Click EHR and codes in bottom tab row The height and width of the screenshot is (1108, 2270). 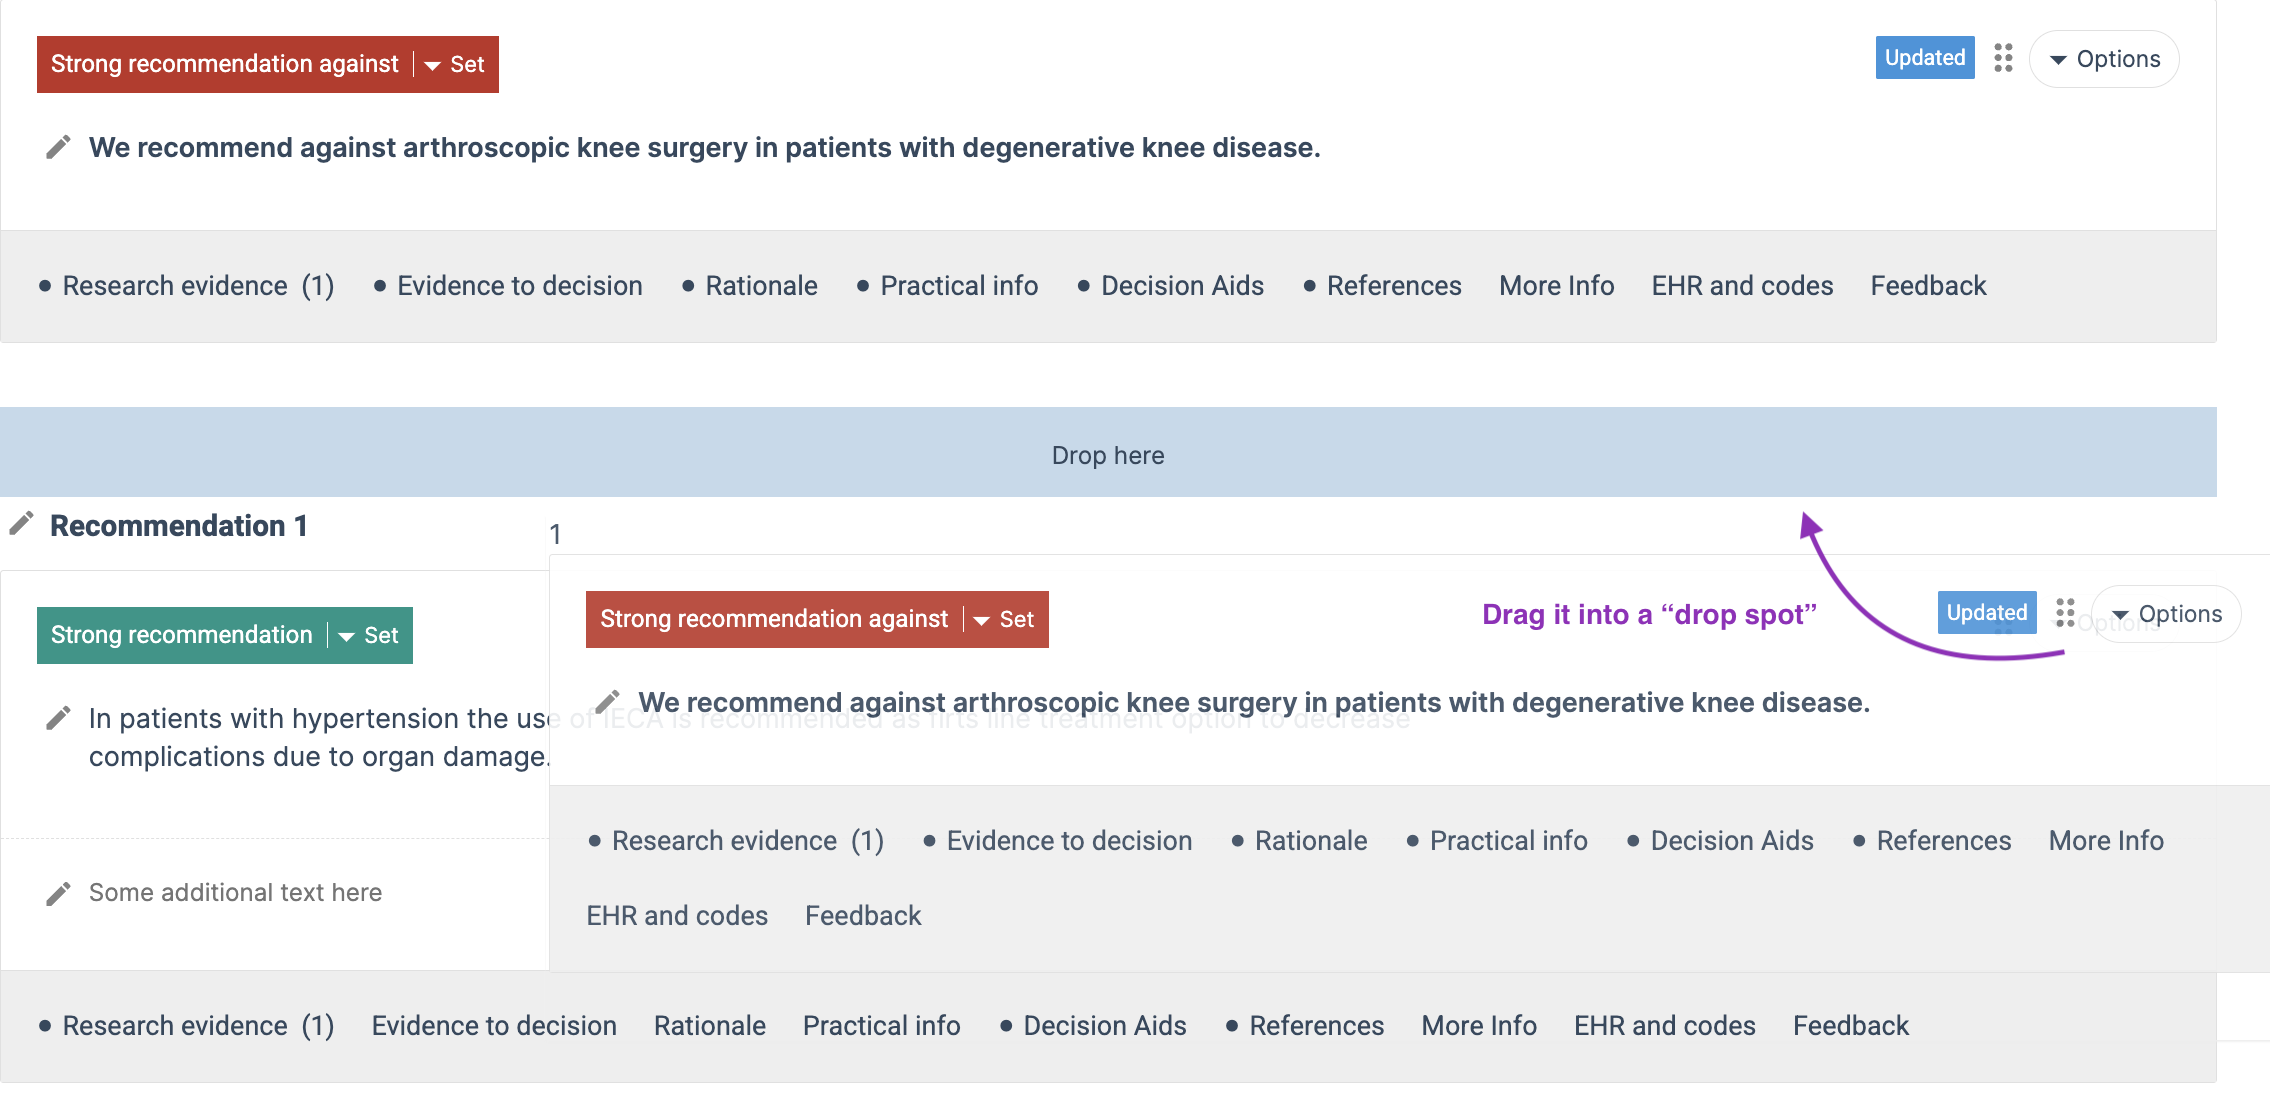click(1664, 1026)
